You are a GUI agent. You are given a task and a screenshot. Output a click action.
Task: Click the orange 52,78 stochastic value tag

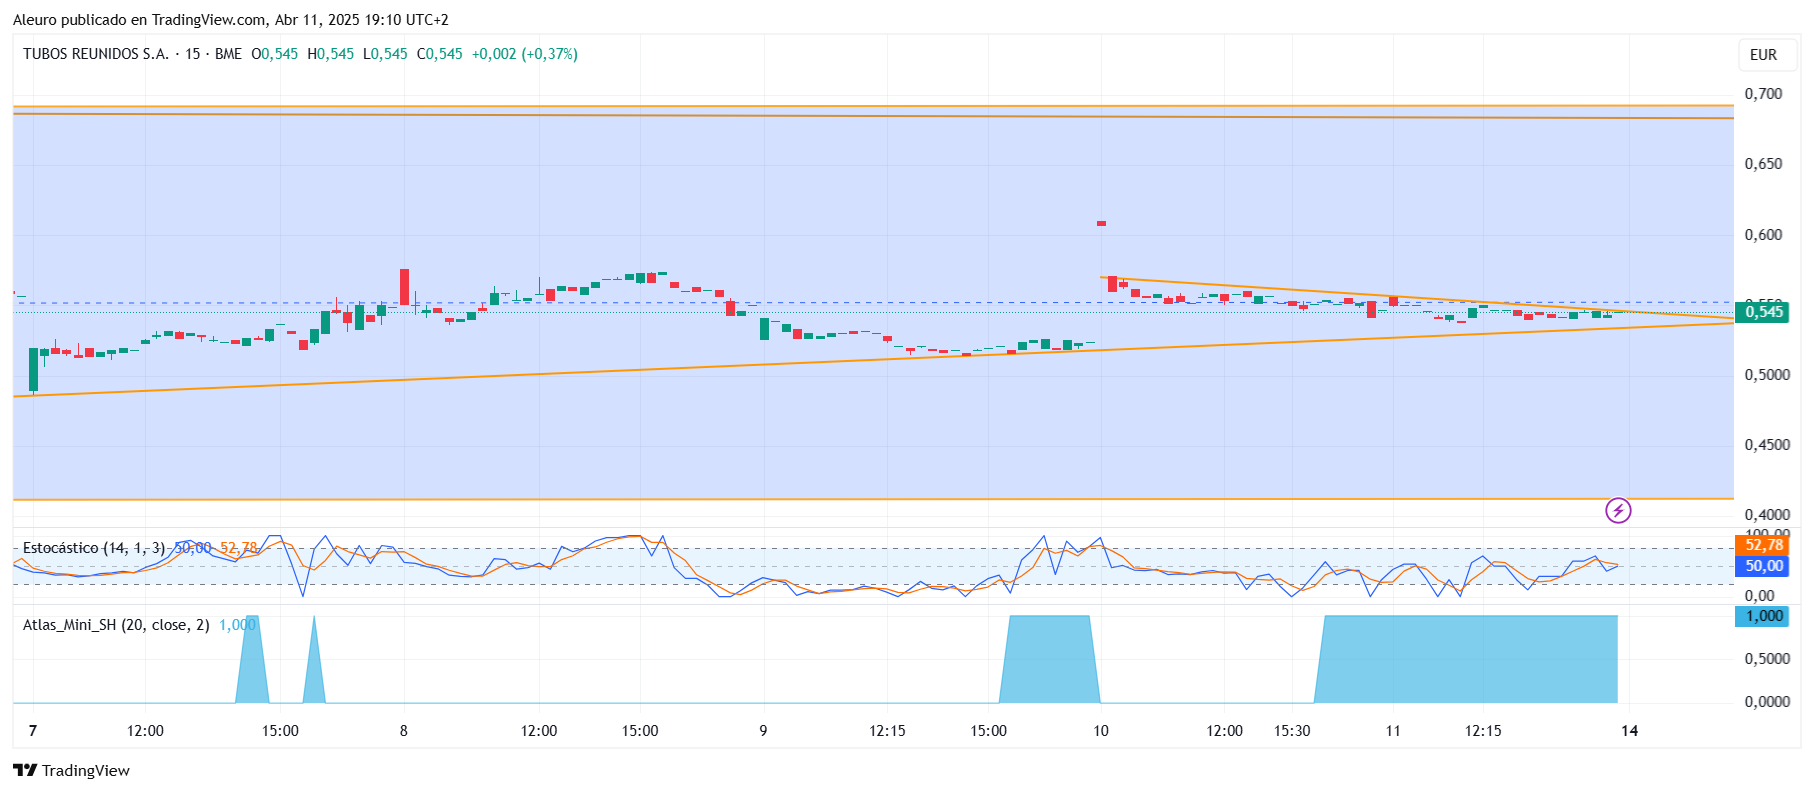pos(1763,545)
